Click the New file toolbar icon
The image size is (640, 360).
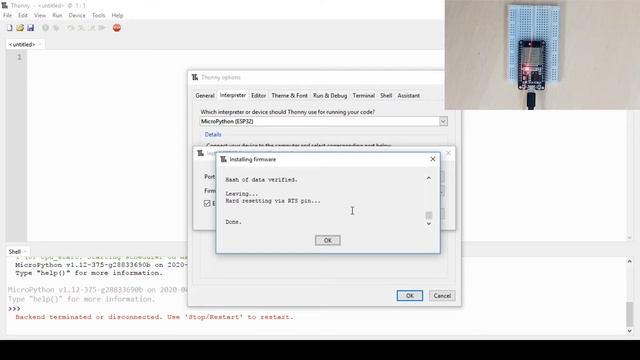[x=10, y=28]
